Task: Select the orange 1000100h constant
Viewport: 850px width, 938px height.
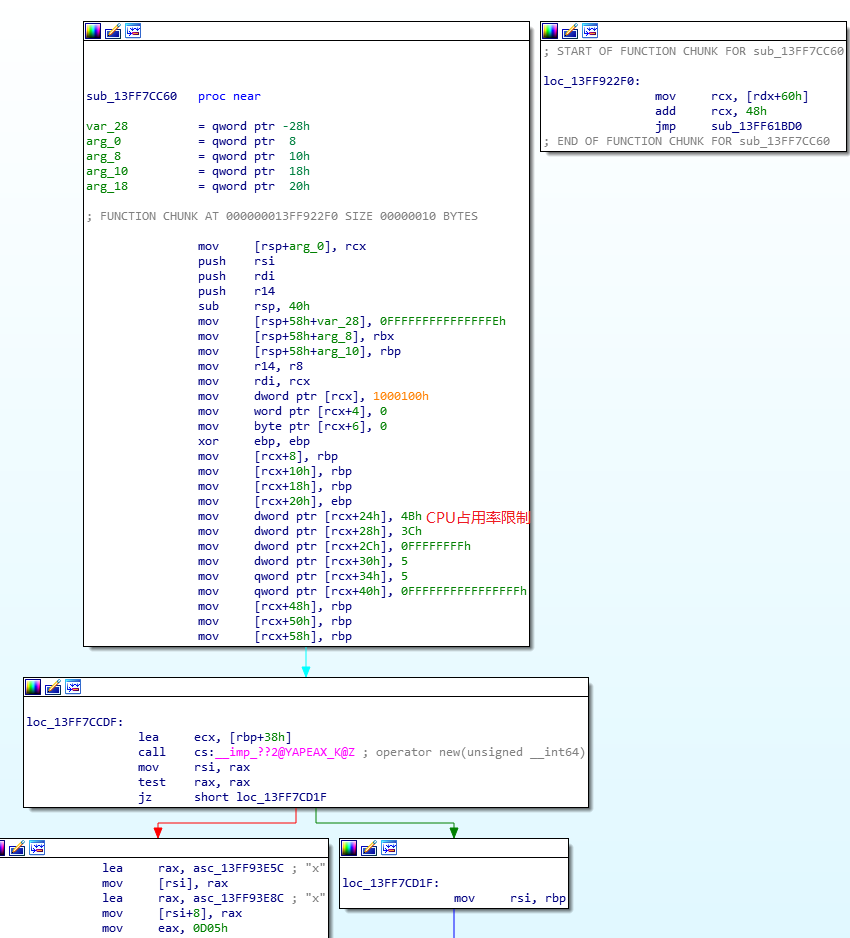Action: [401, 396]
